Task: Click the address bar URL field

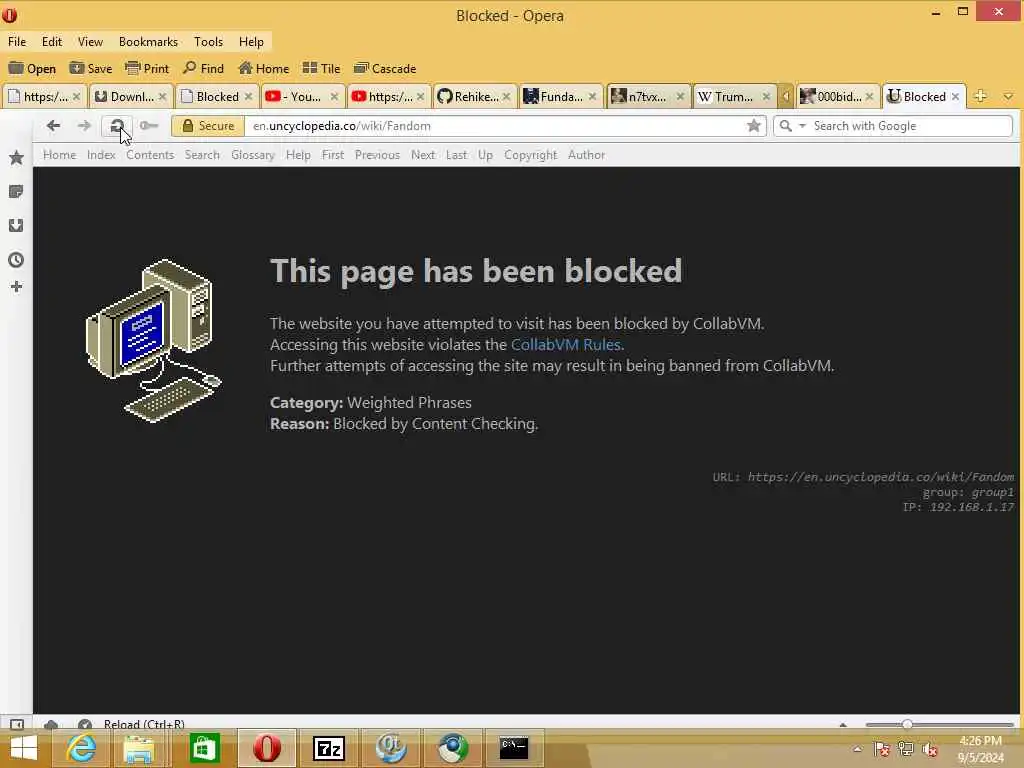Action: pos(494,126)
